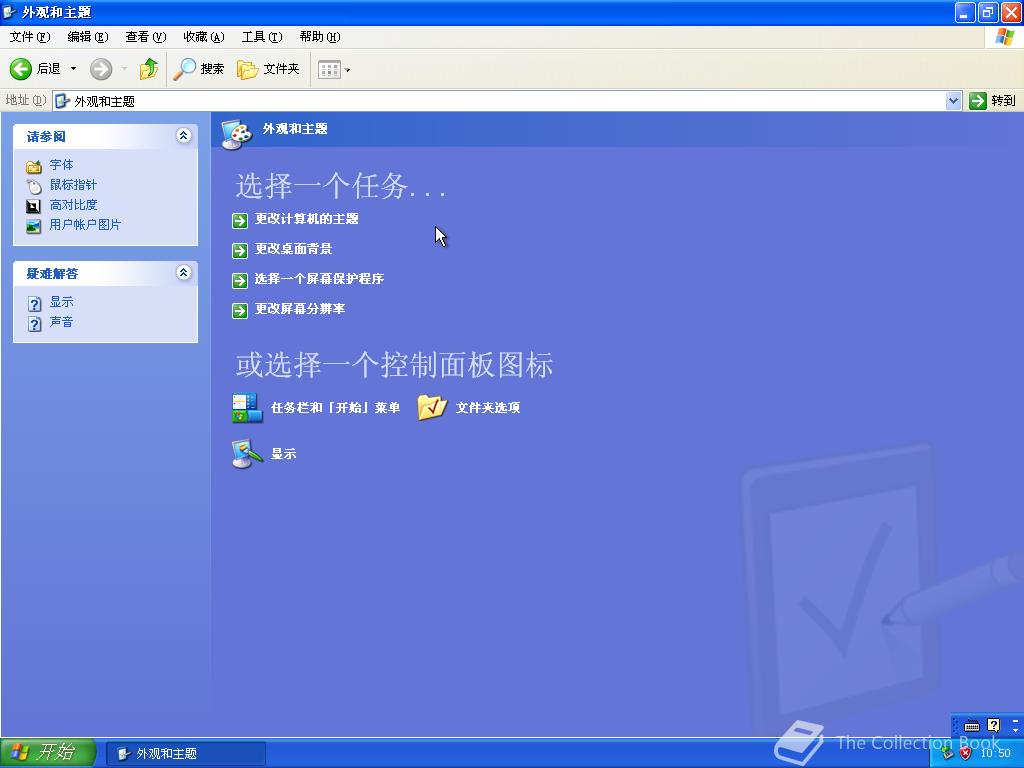The height and width of the screenshot is (768, 1024).
Task: Click the palette icon in 外观和主题 header
Action: point(236,133)
